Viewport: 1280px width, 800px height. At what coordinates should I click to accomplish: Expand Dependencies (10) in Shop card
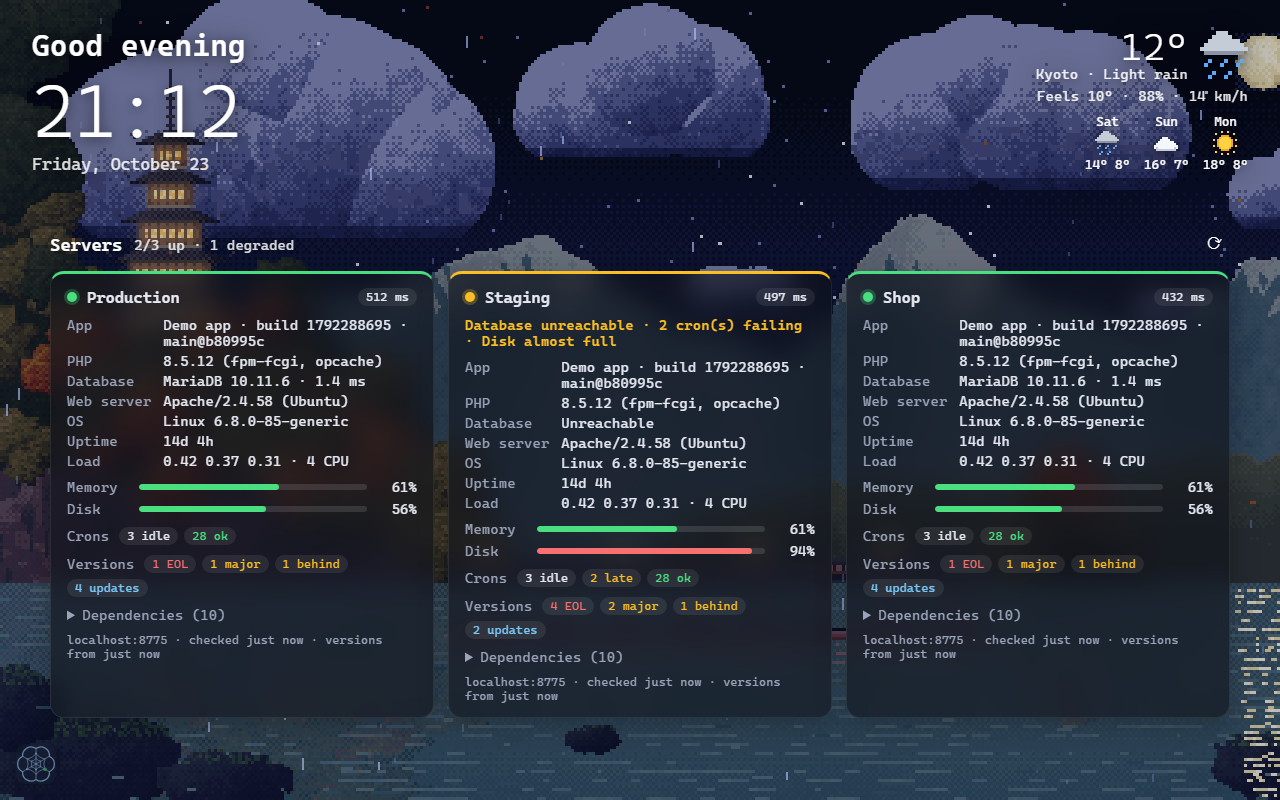tap(942, 615)
